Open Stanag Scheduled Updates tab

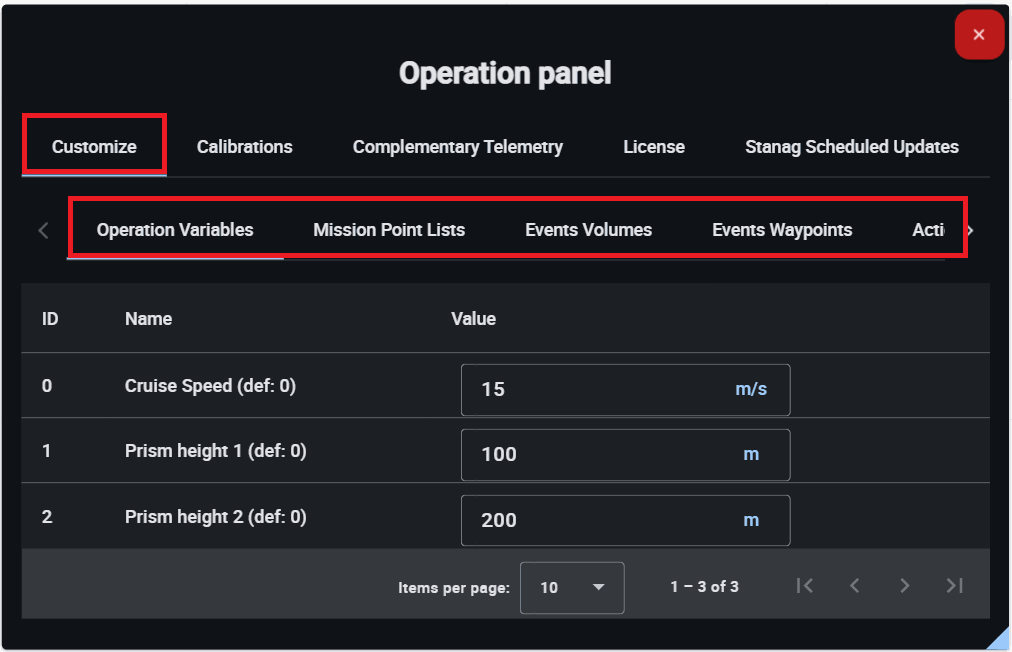[x=851, y=147]
